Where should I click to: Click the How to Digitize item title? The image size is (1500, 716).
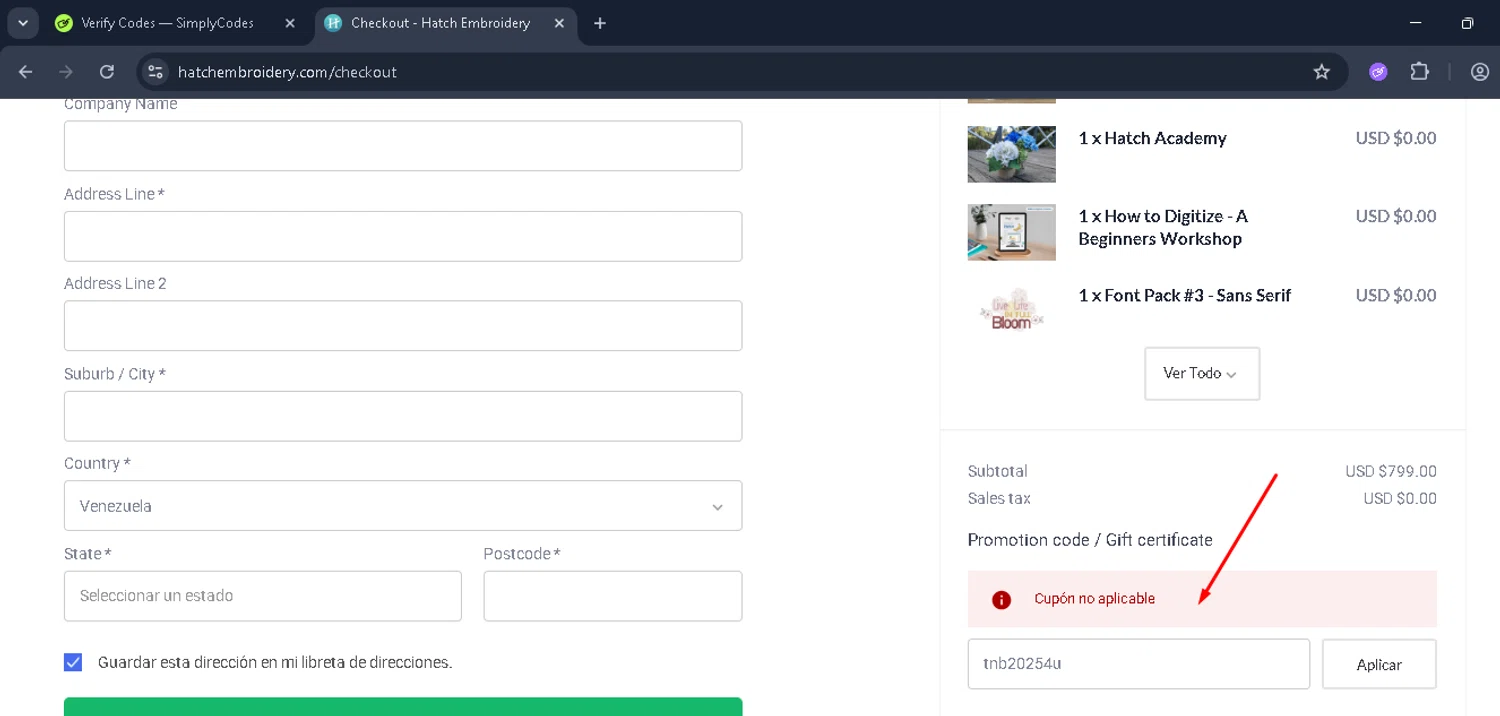1163,227
